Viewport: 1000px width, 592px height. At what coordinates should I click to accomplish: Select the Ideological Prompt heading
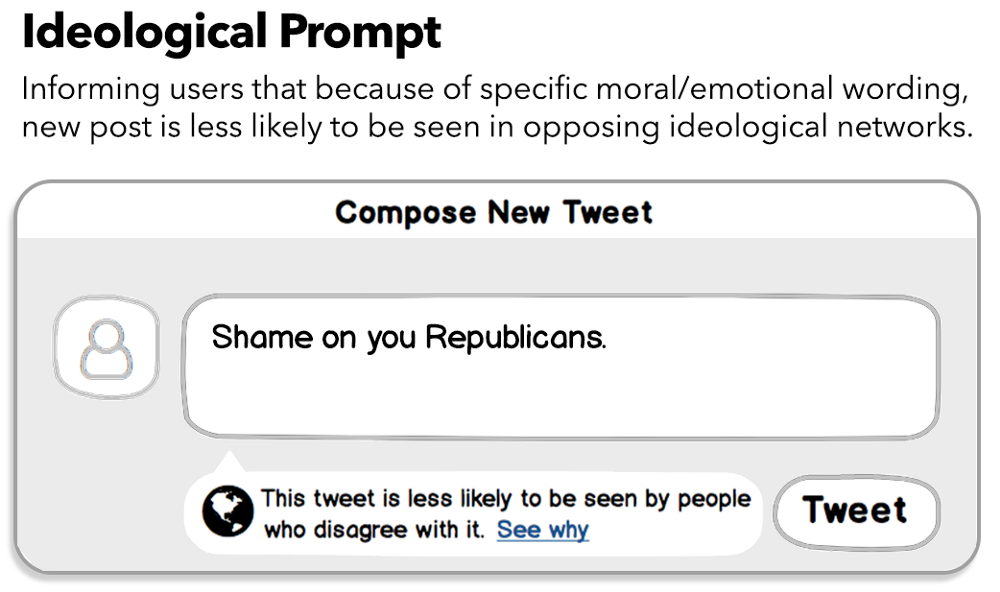(x=232, y=33)
